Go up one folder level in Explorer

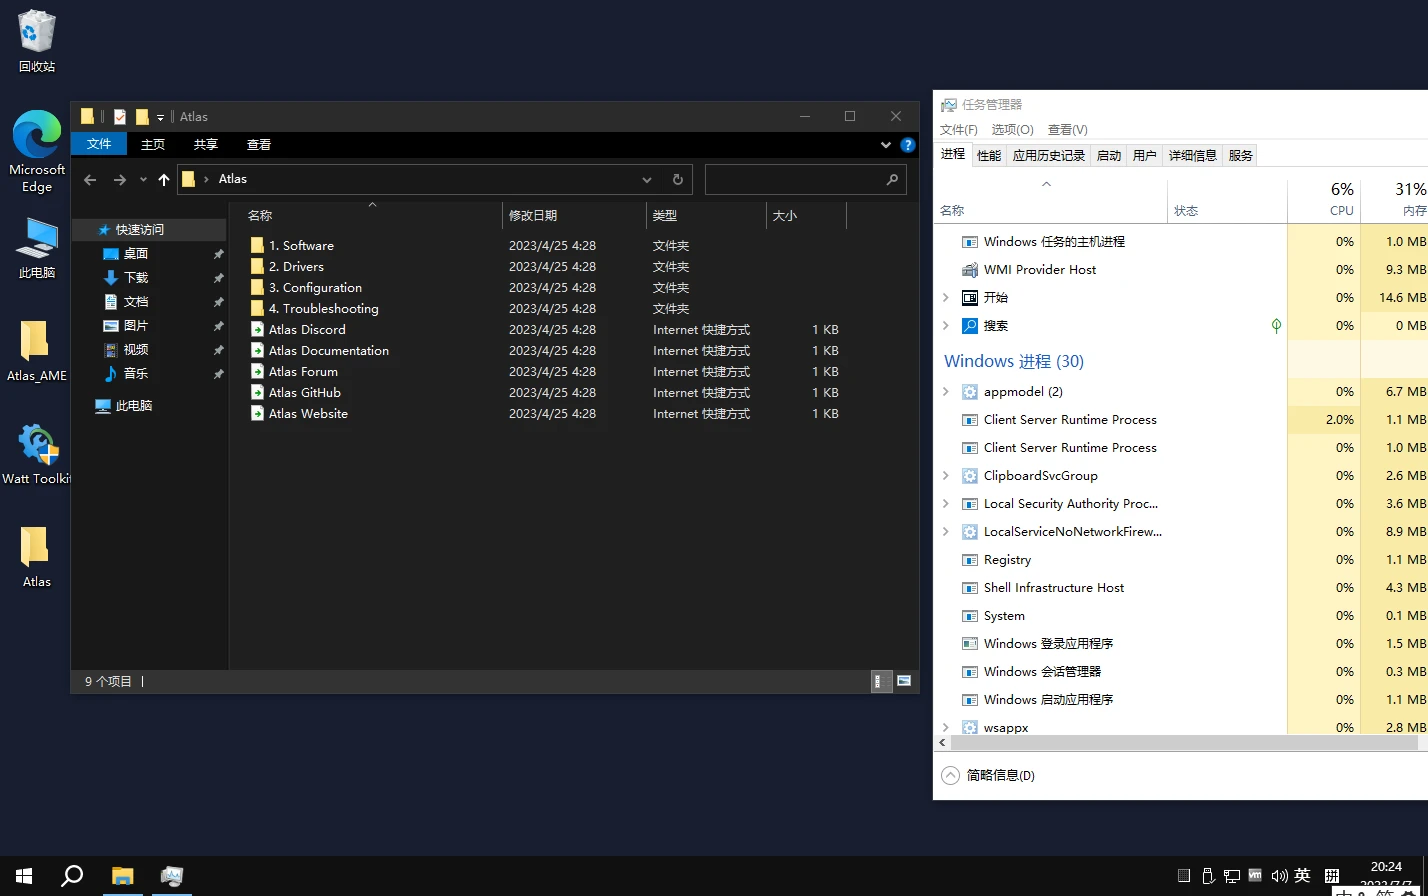pyautogui.click(x=164, y=180)
